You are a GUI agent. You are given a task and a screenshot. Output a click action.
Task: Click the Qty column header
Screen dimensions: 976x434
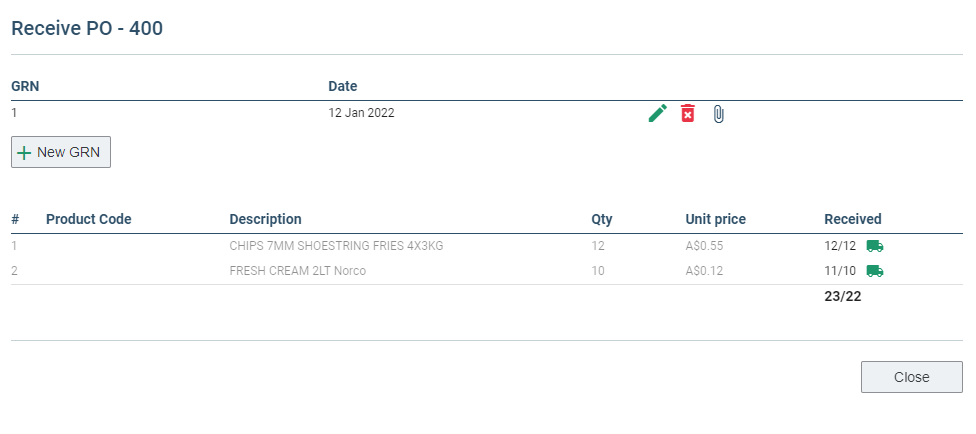click(602, 219)
